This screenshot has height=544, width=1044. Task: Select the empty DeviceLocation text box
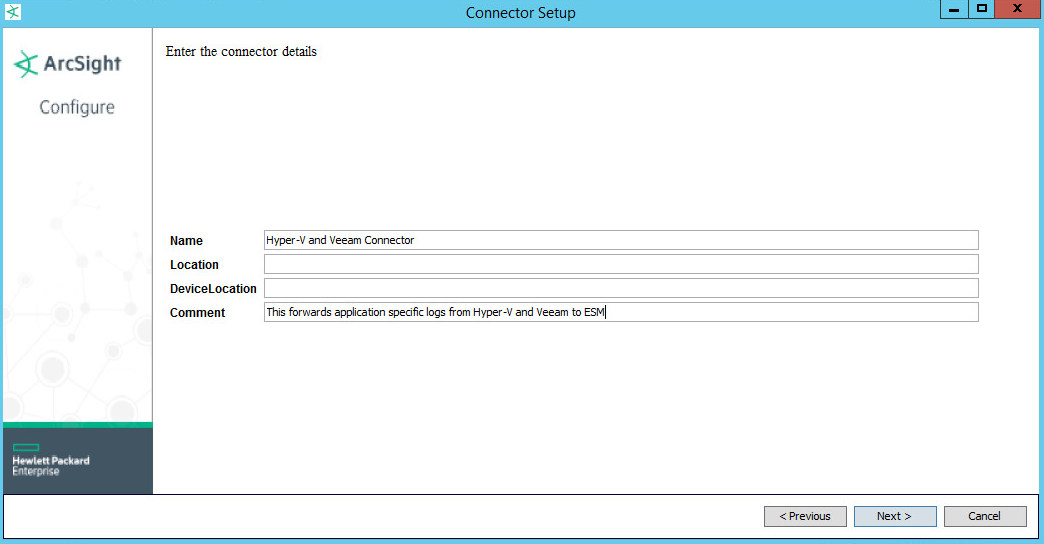[x=620, y=288]
